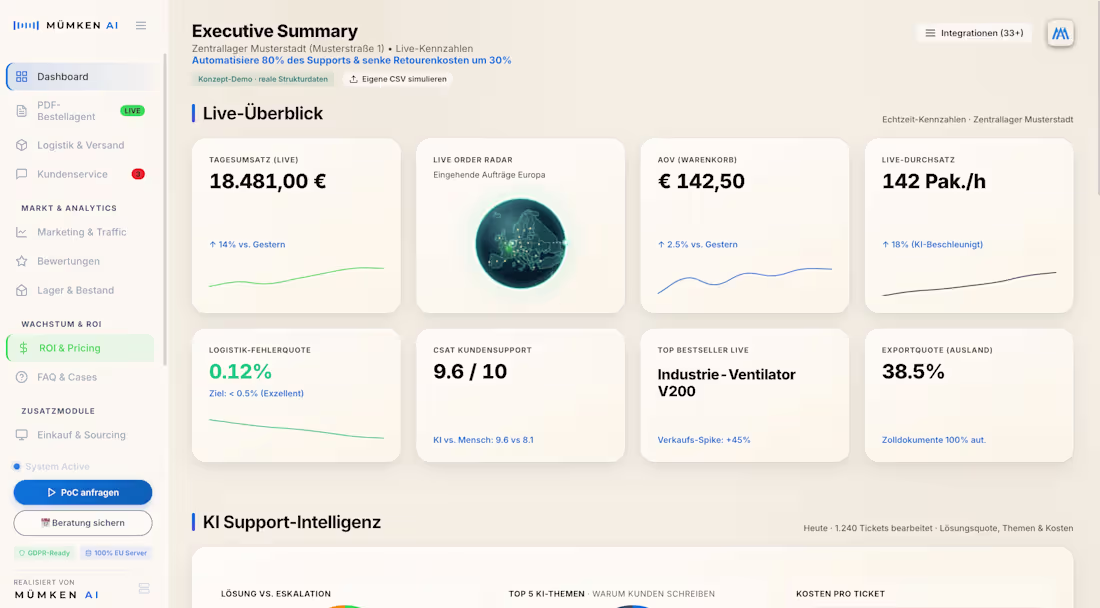
Task: Click the Logistik & Versand box icon
Action: pyautogui.click(x=22, y=145)
